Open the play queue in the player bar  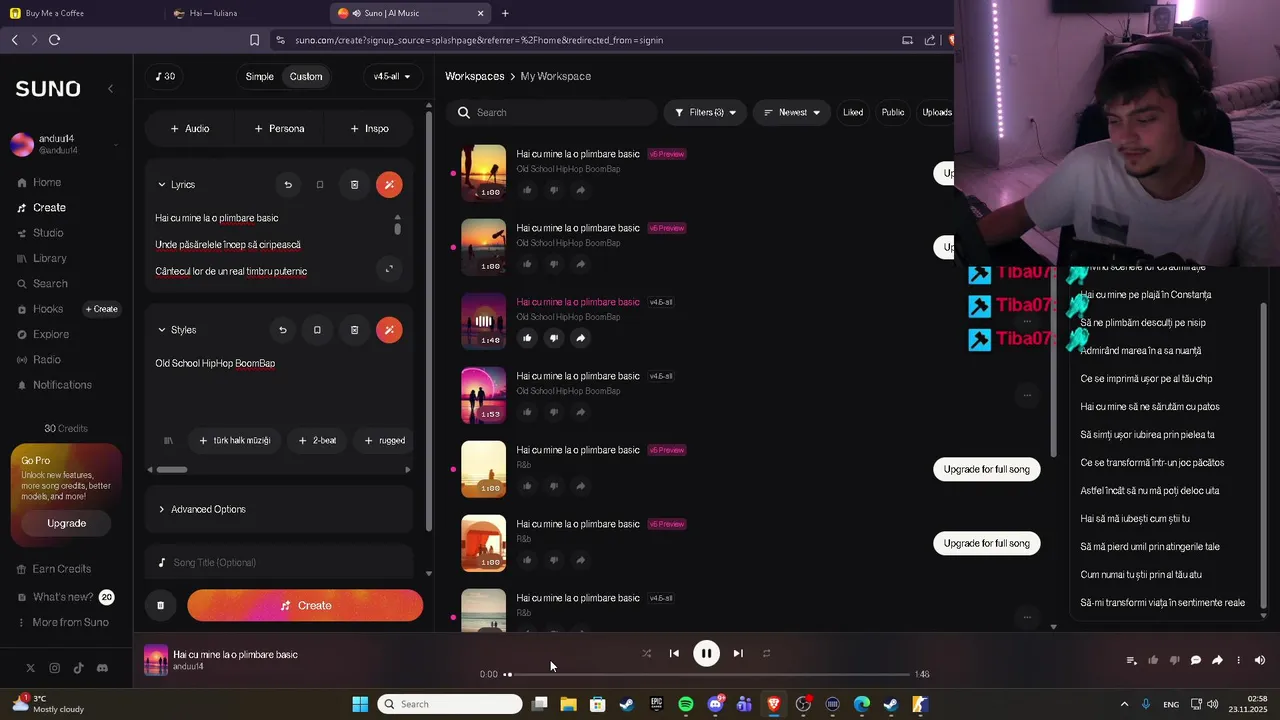pyautogui.click(x=1131, y=660)
